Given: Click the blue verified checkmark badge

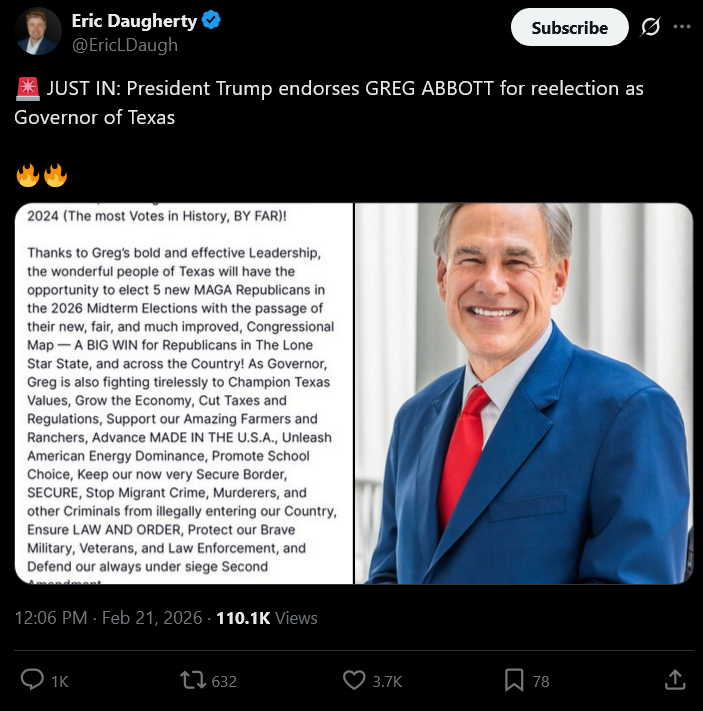Looking at the screenshot, I should [x=211, y=20].
